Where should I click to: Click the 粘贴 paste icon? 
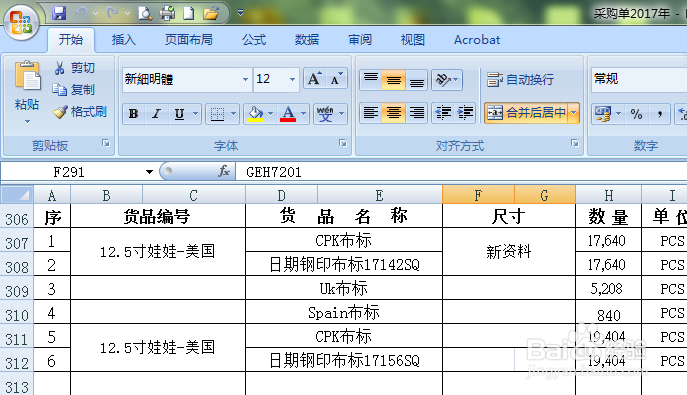pos(27,77)
